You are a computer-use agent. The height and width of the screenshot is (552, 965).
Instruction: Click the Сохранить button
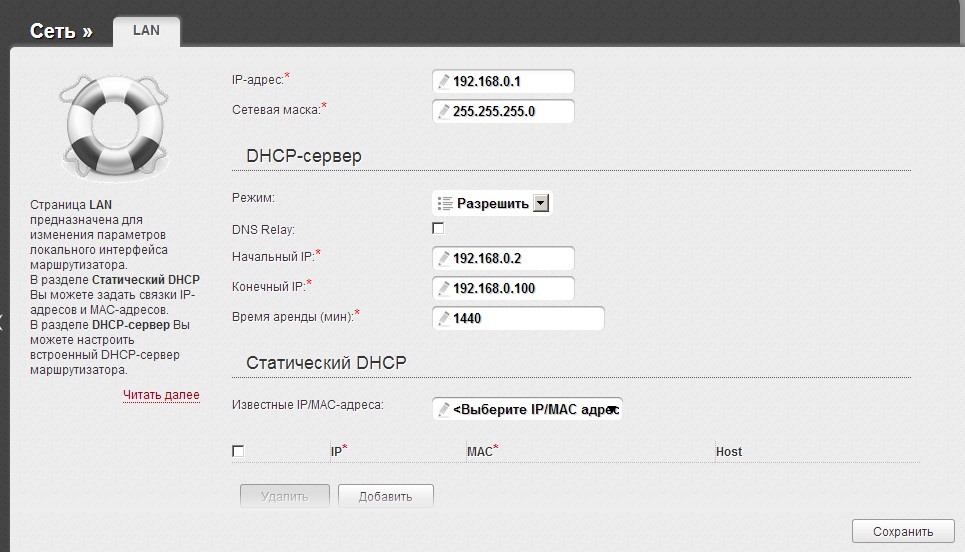coord(903,531)
